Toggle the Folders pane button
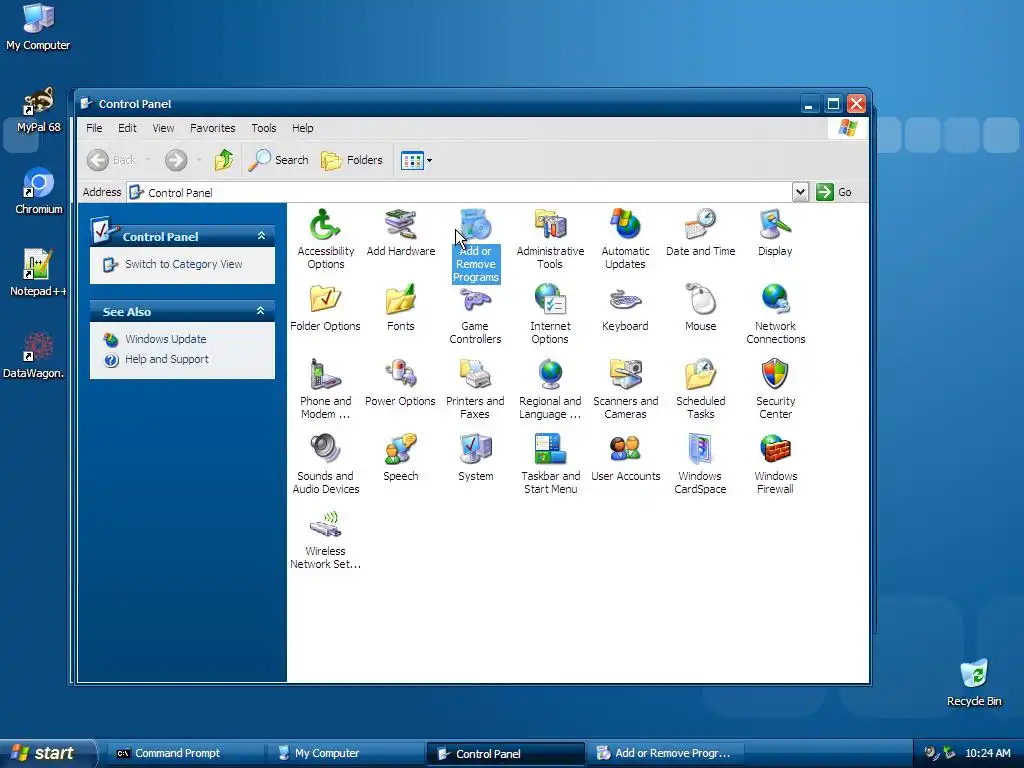The height and width of the screenshot is (768, 1024). pyautogui.click(x=351, y=160)
